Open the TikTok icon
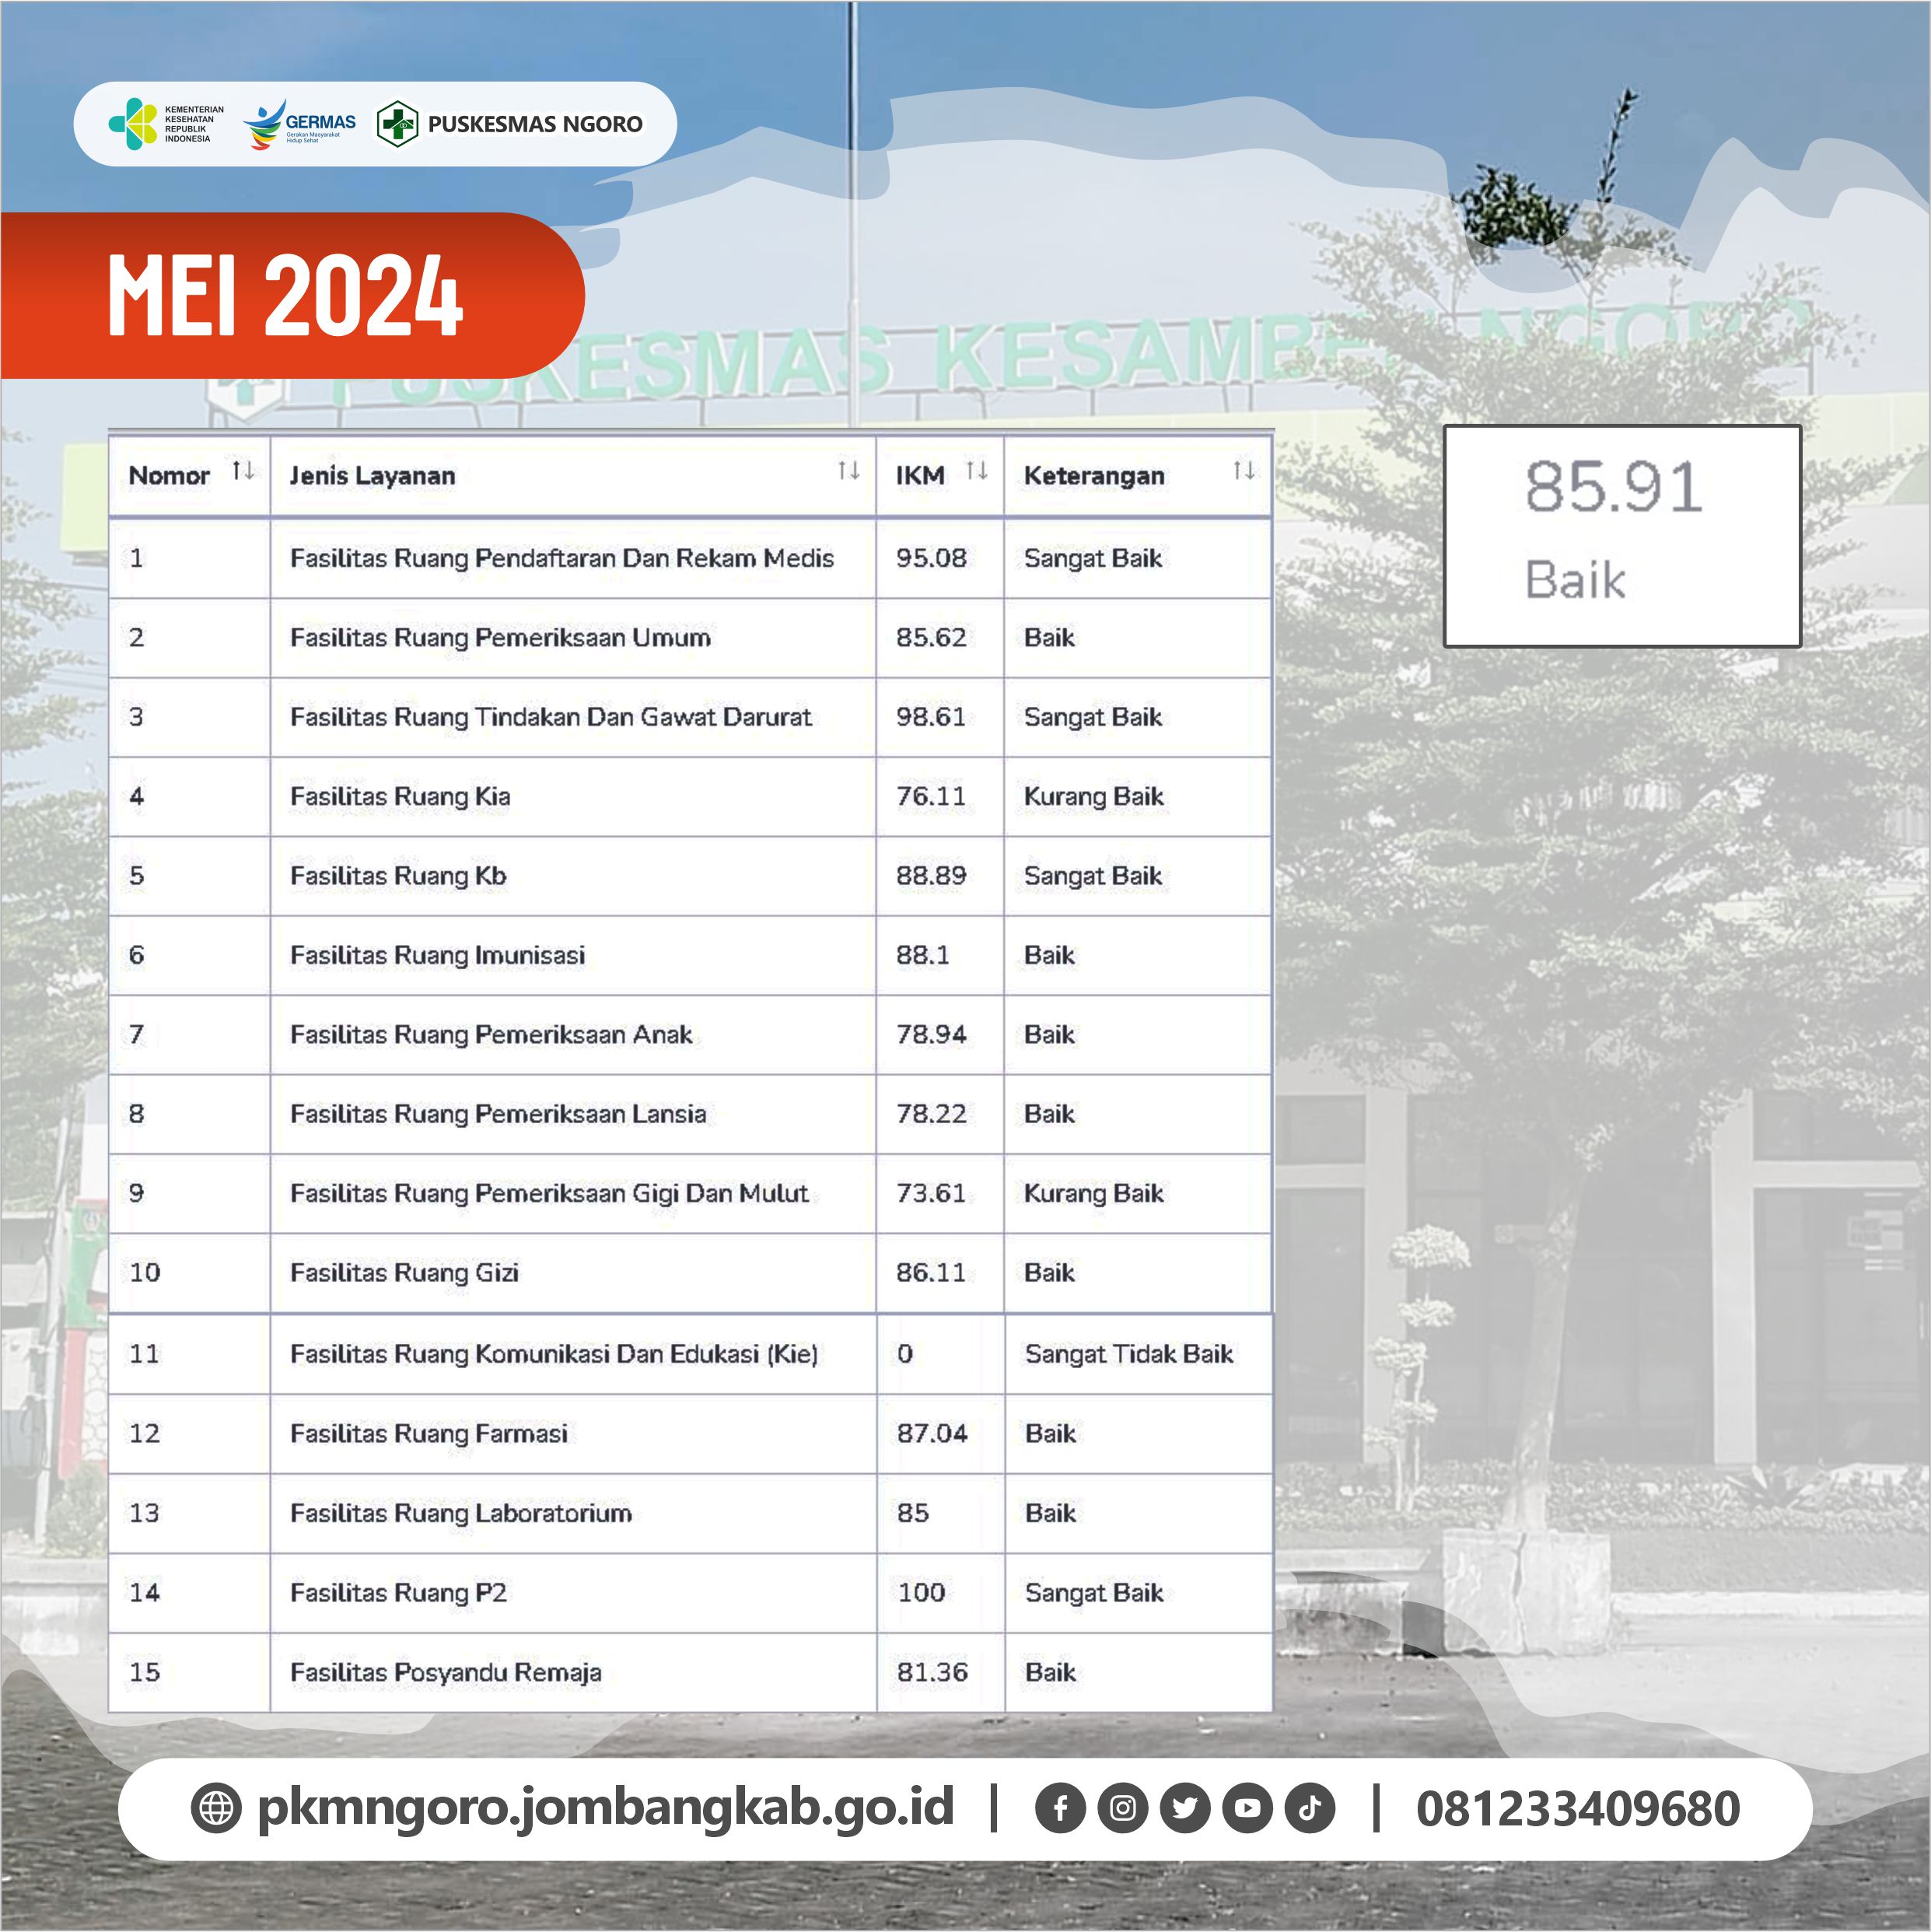Image resolution: width=1931 pixels, height=1932 pixels. click(x=1310, y=1808)
